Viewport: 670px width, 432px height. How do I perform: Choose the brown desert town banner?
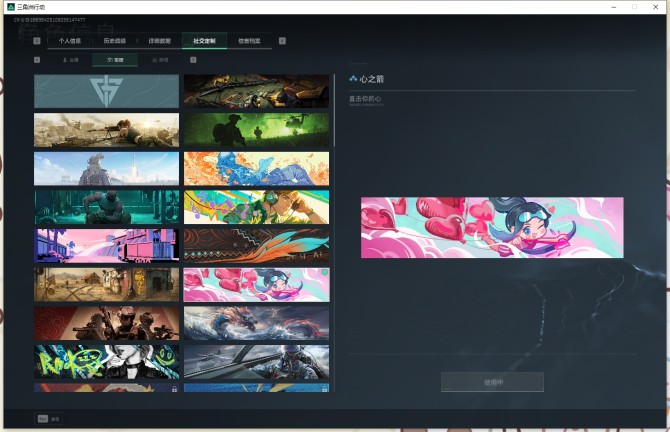pyautogui.click(x=106, y=285)
